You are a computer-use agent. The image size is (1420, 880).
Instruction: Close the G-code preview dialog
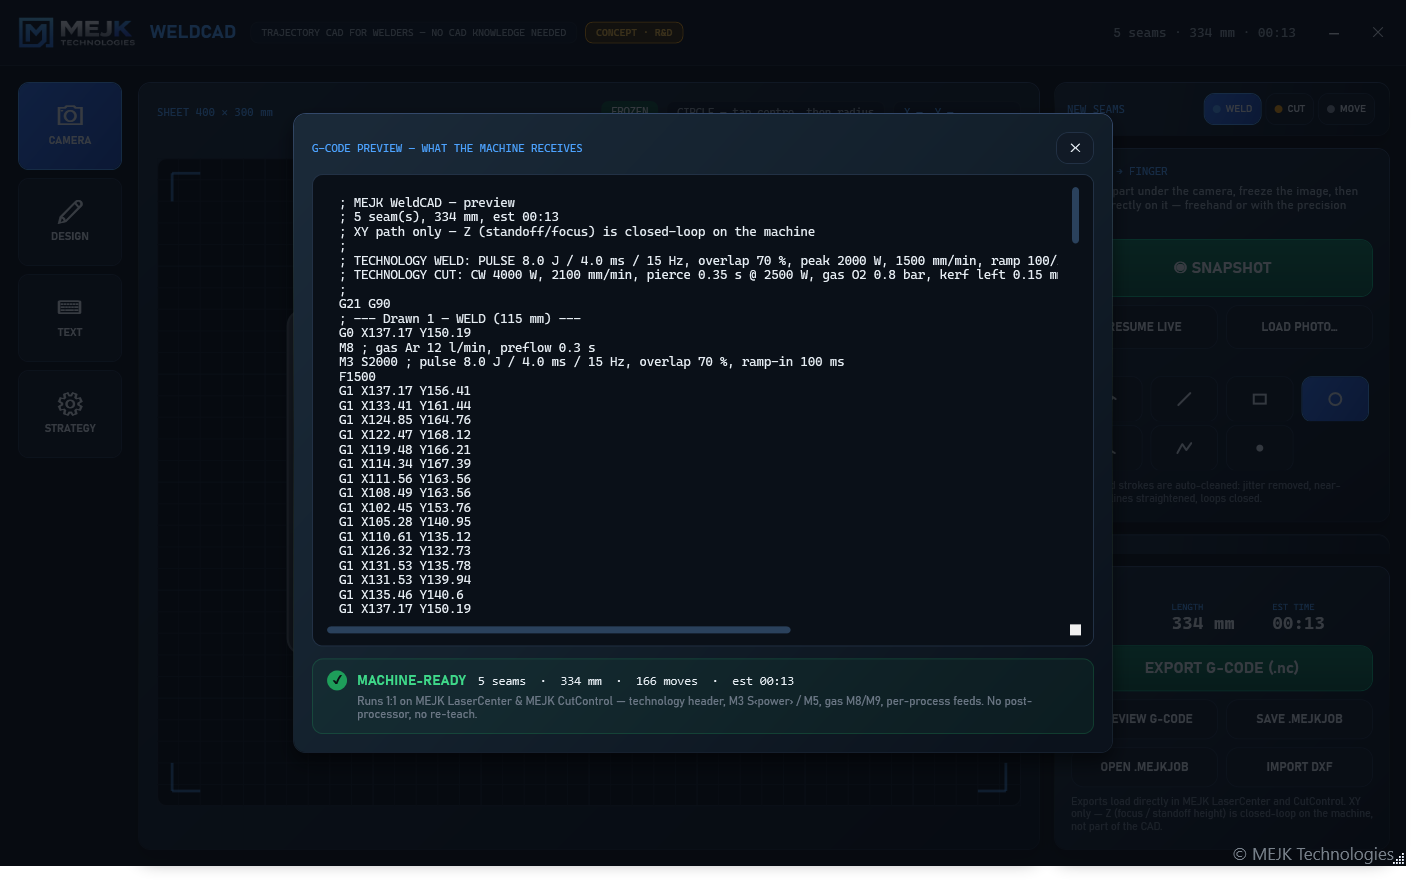coord(1075,148)
